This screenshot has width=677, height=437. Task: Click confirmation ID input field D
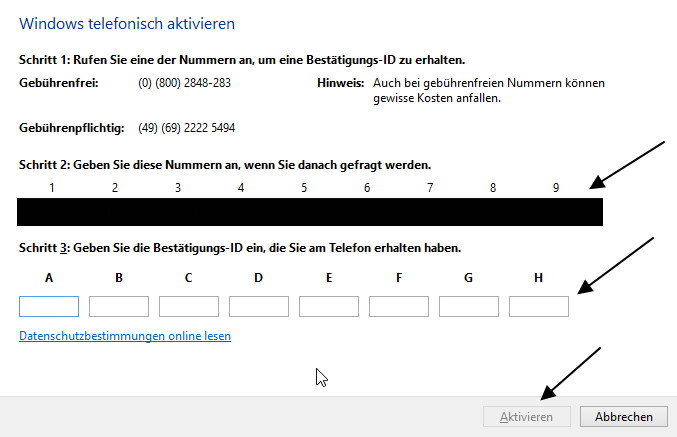[x=259, y=306]
